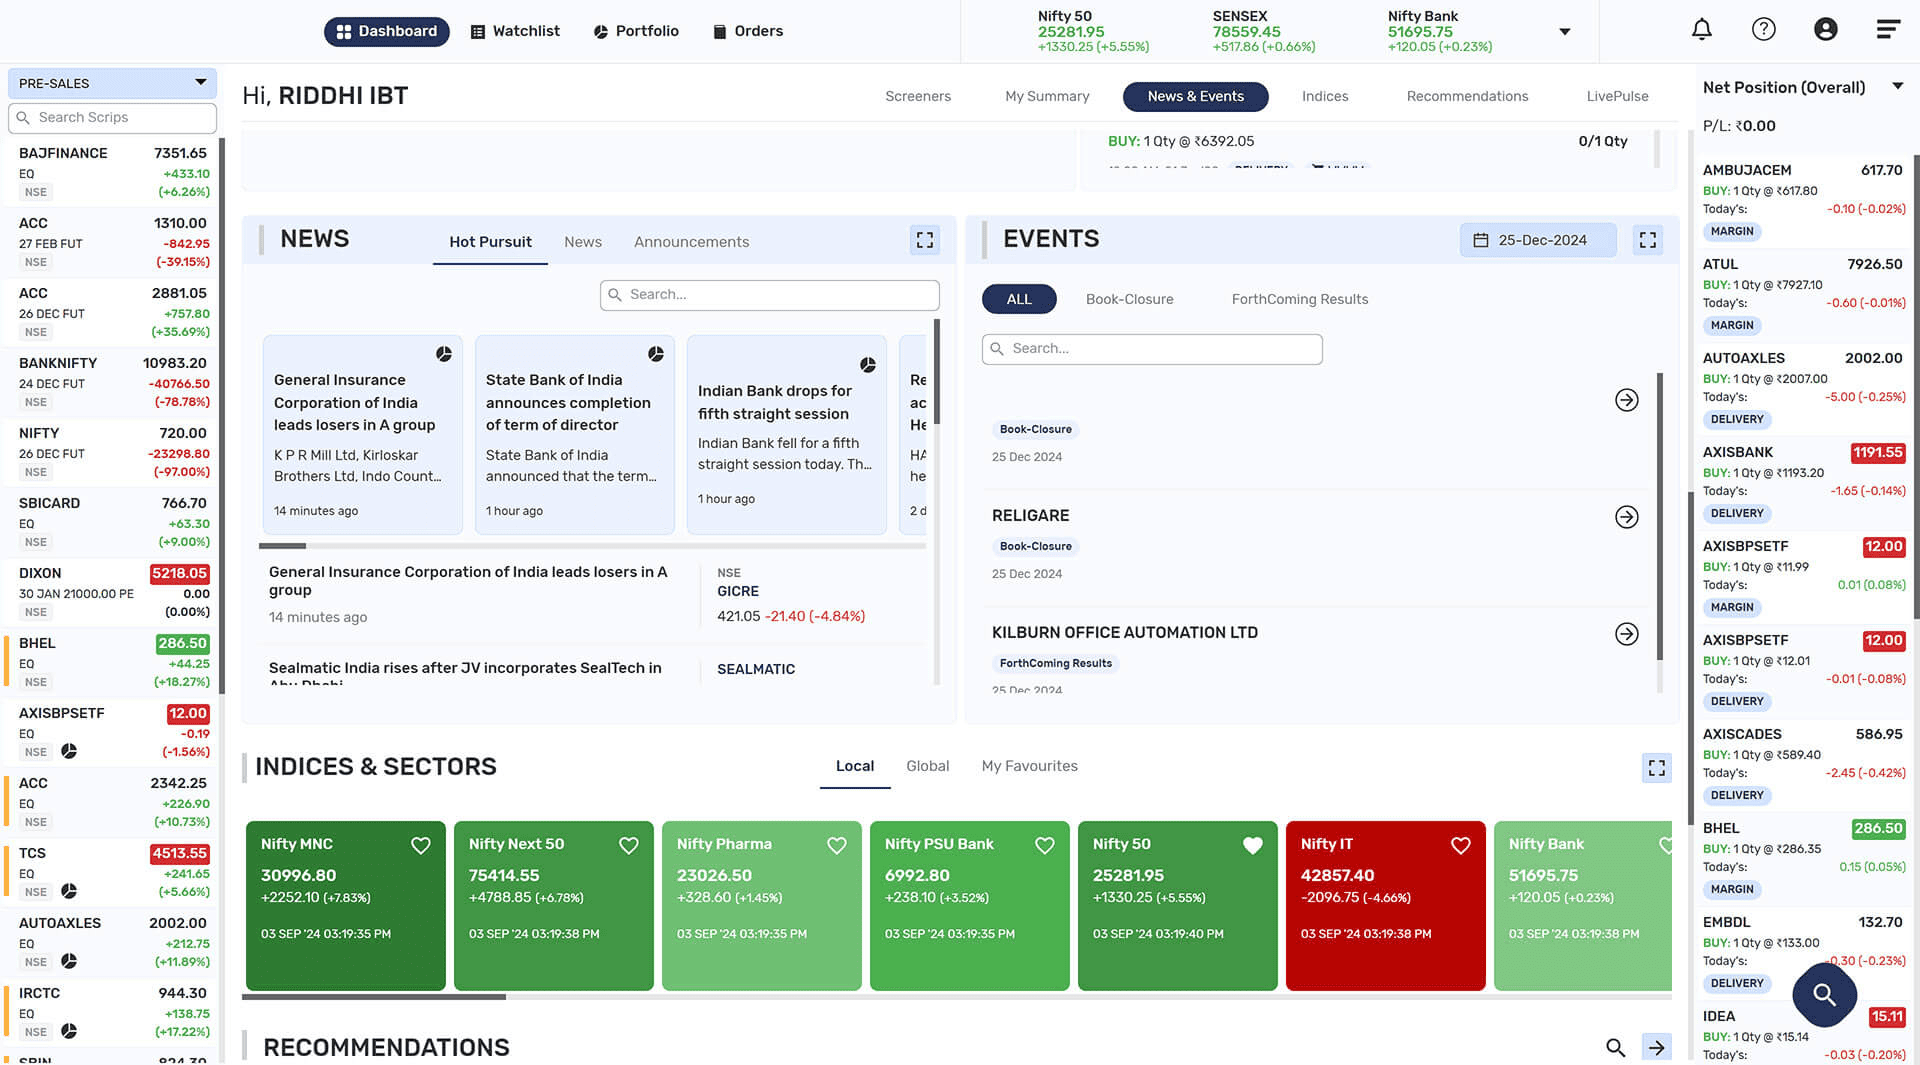Click the pie chart icon beside AXISBPSETF watchlist row
Viewport: 1920px width, 1065px height.
69,751
